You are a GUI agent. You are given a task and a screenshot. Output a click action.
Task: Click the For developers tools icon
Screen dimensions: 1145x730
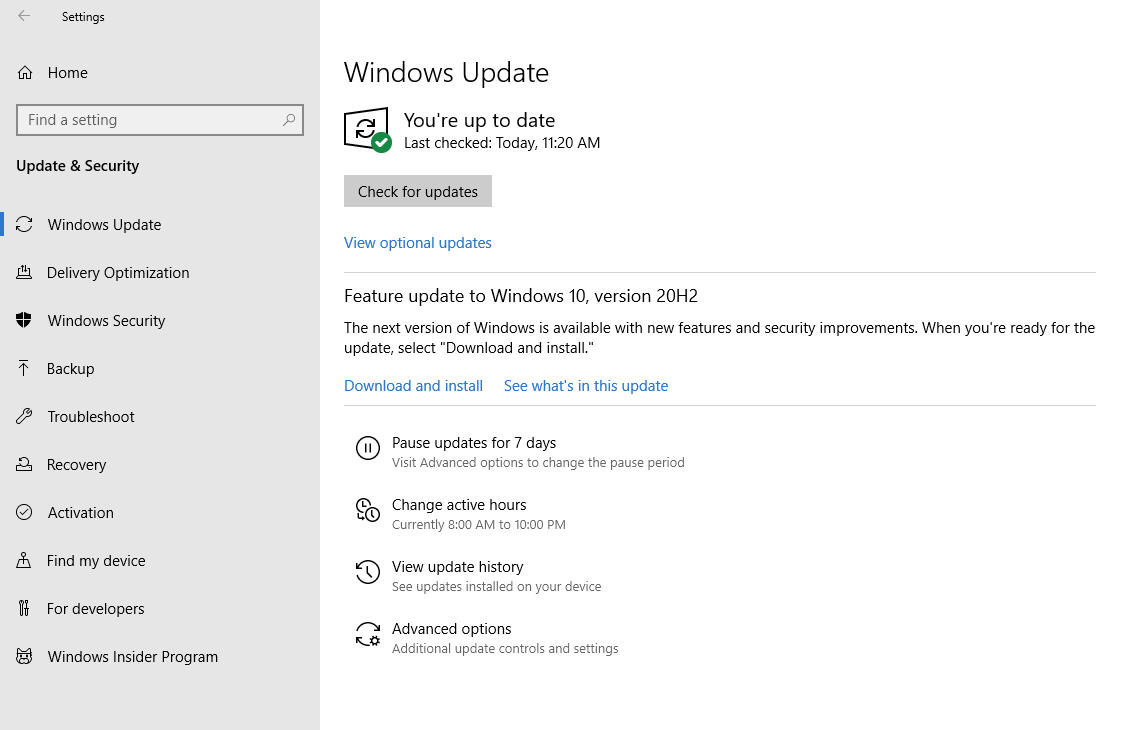pos(24,608)
